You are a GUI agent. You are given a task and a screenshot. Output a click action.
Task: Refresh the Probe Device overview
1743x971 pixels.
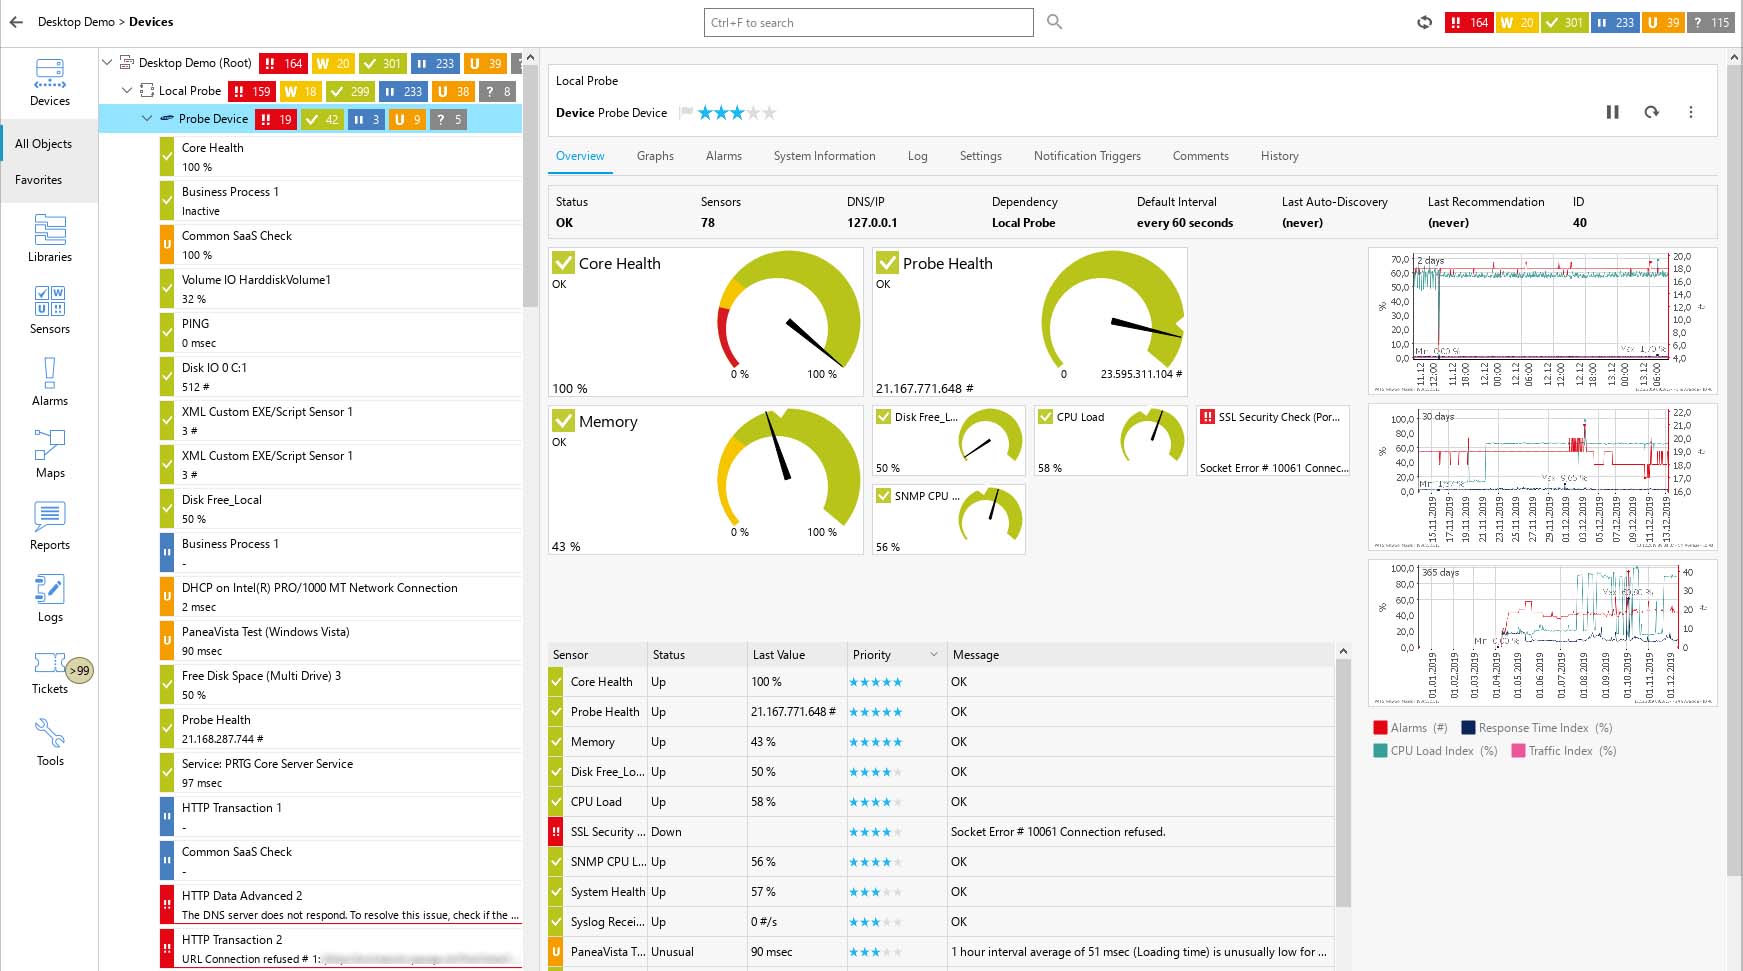click(x=1651, y=112)
